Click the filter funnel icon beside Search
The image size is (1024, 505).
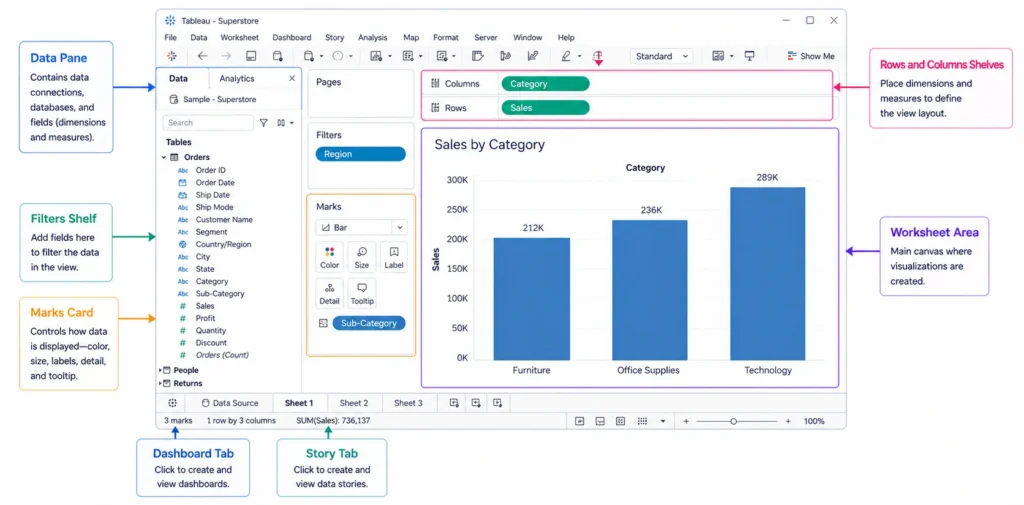[264, 122]
